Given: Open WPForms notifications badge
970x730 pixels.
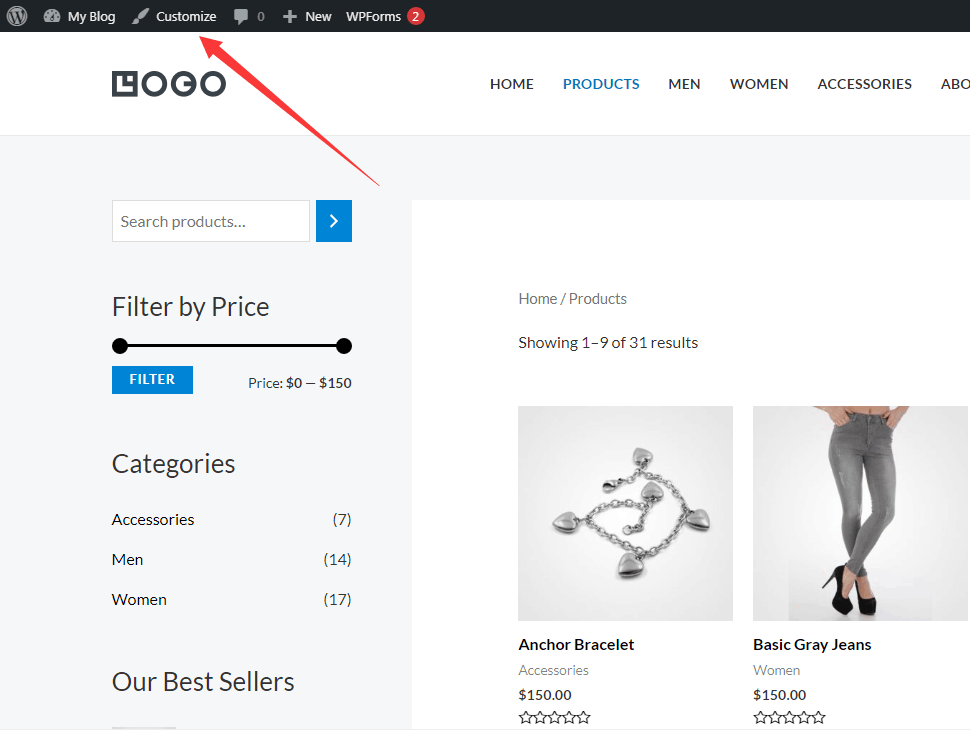Looking at the screenshot, I should click(415, 16).
